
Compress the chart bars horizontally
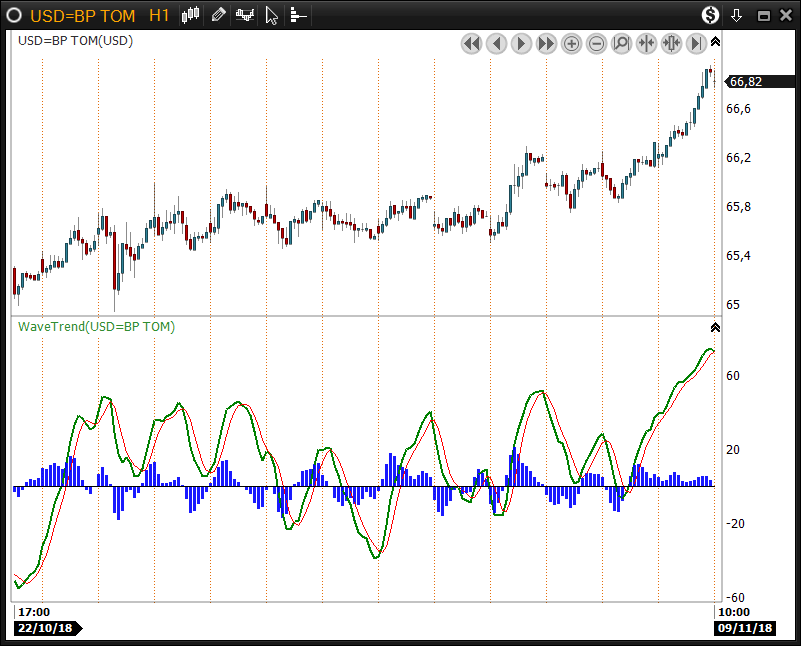(x=646, y=43)
